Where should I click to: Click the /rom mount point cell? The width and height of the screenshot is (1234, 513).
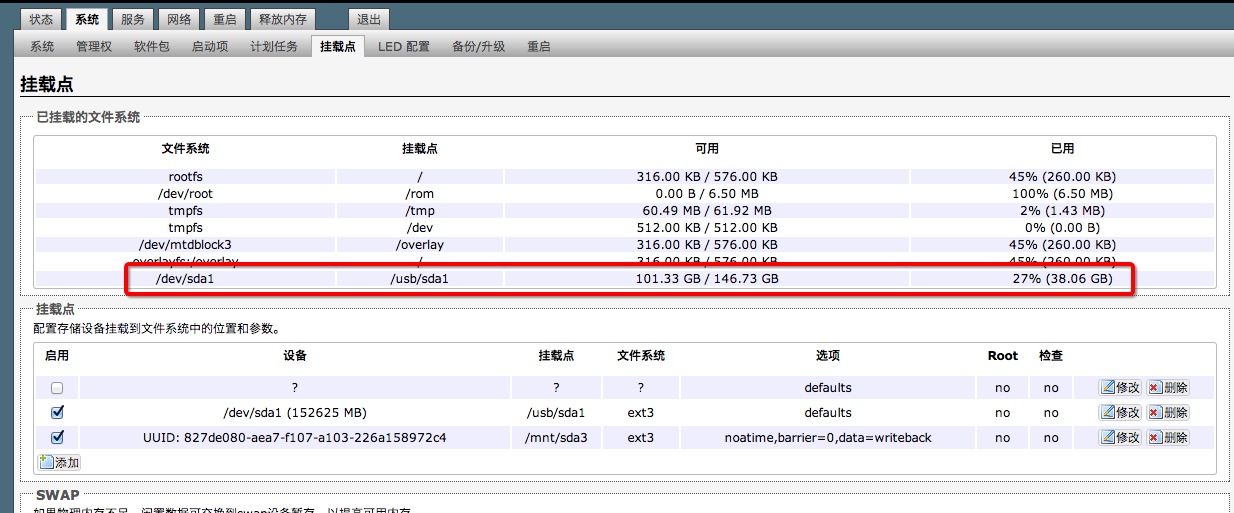pyautogui.click(x=419, y=193)
